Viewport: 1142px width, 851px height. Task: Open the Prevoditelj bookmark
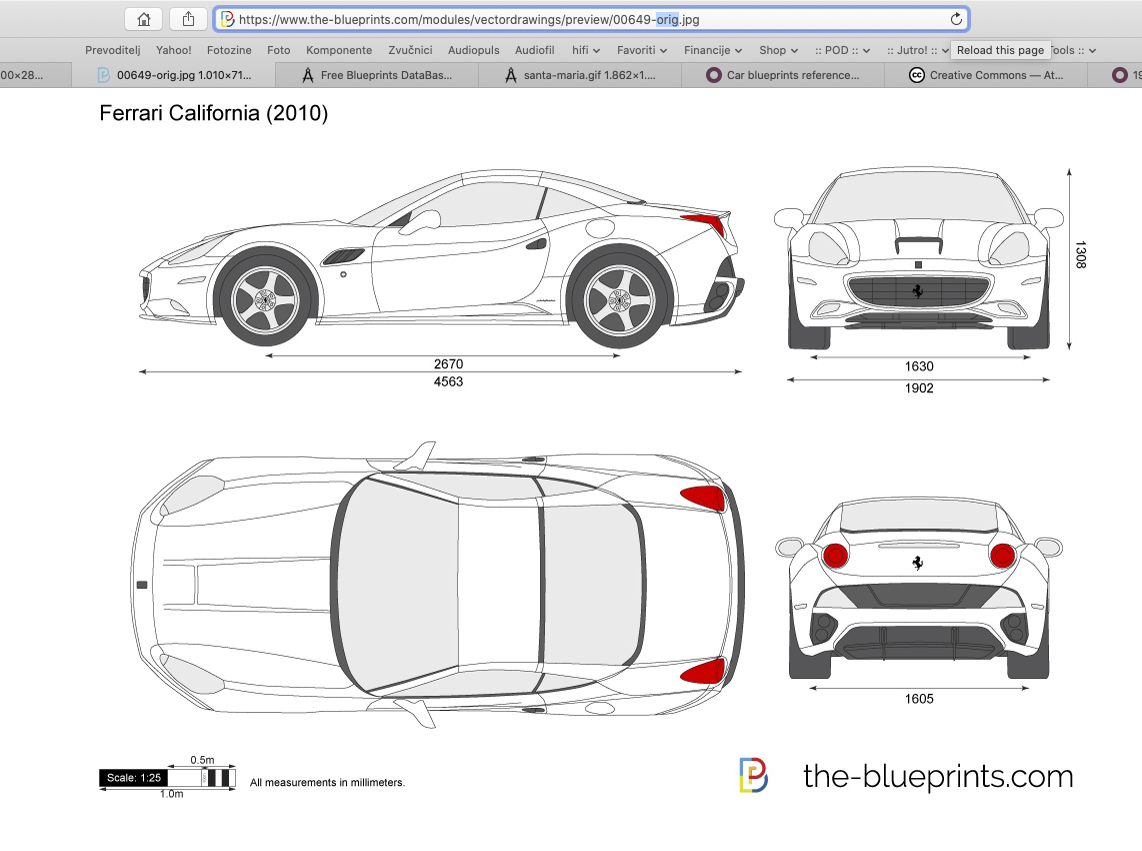pyautogui.click(x=113, y=50)
